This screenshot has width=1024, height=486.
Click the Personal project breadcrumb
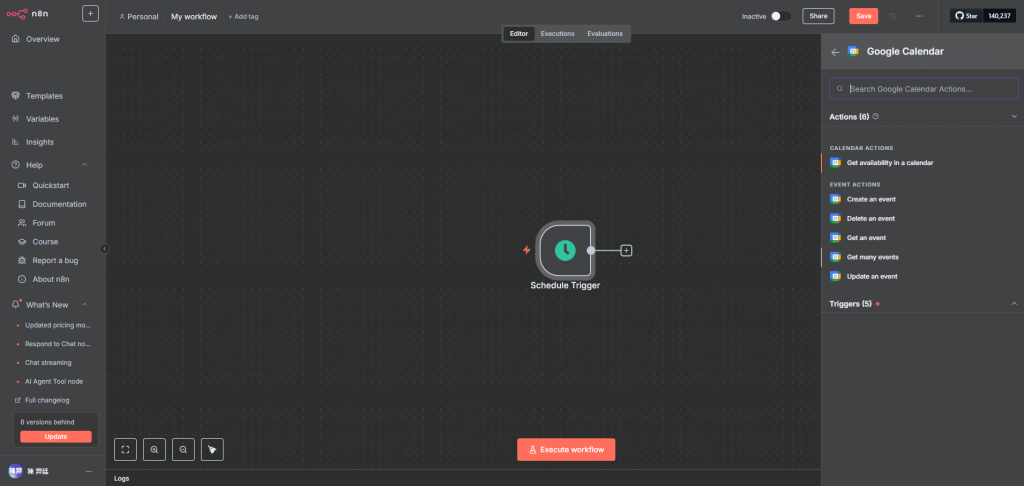(138, 16)
